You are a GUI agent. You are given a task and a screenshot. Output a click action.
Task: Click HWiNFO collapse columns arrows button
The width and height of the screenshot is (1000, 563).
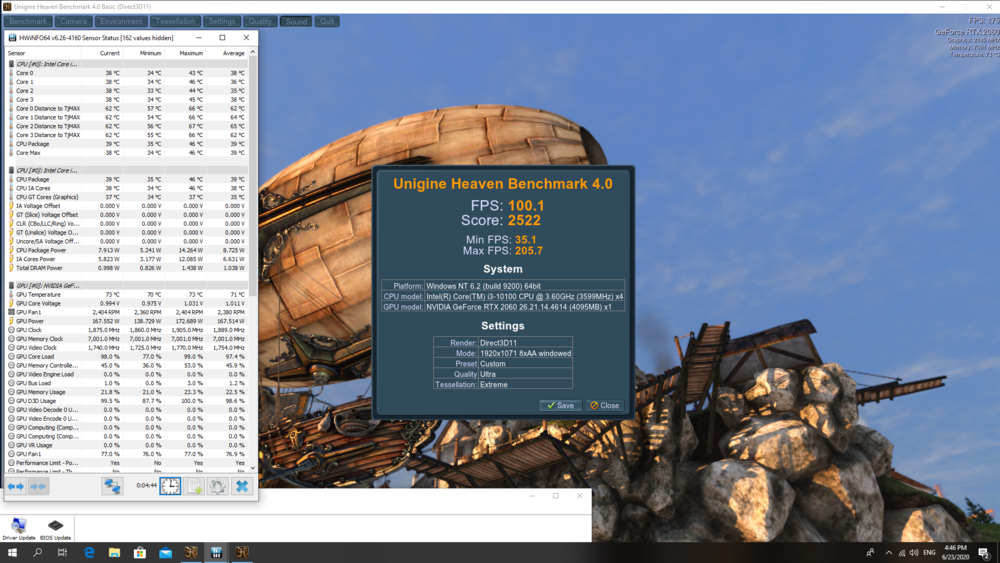38,486
